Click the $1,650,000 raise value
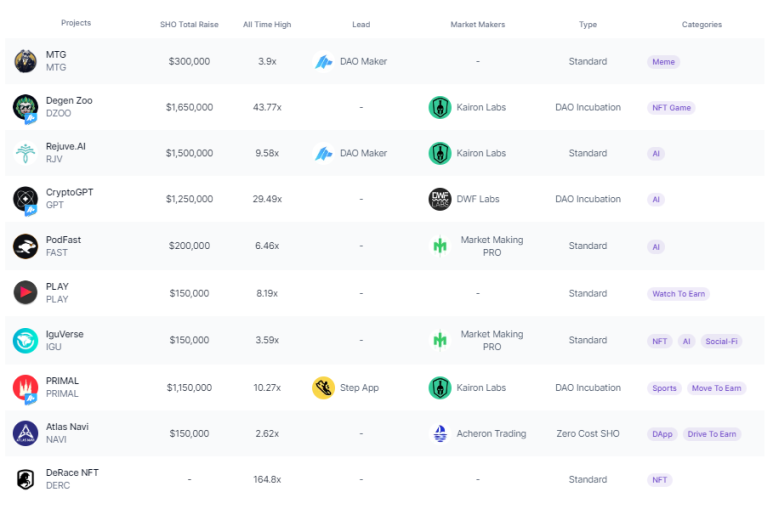Image resolution: width=773 pixels, height=509 pixels. click(189, 108)
